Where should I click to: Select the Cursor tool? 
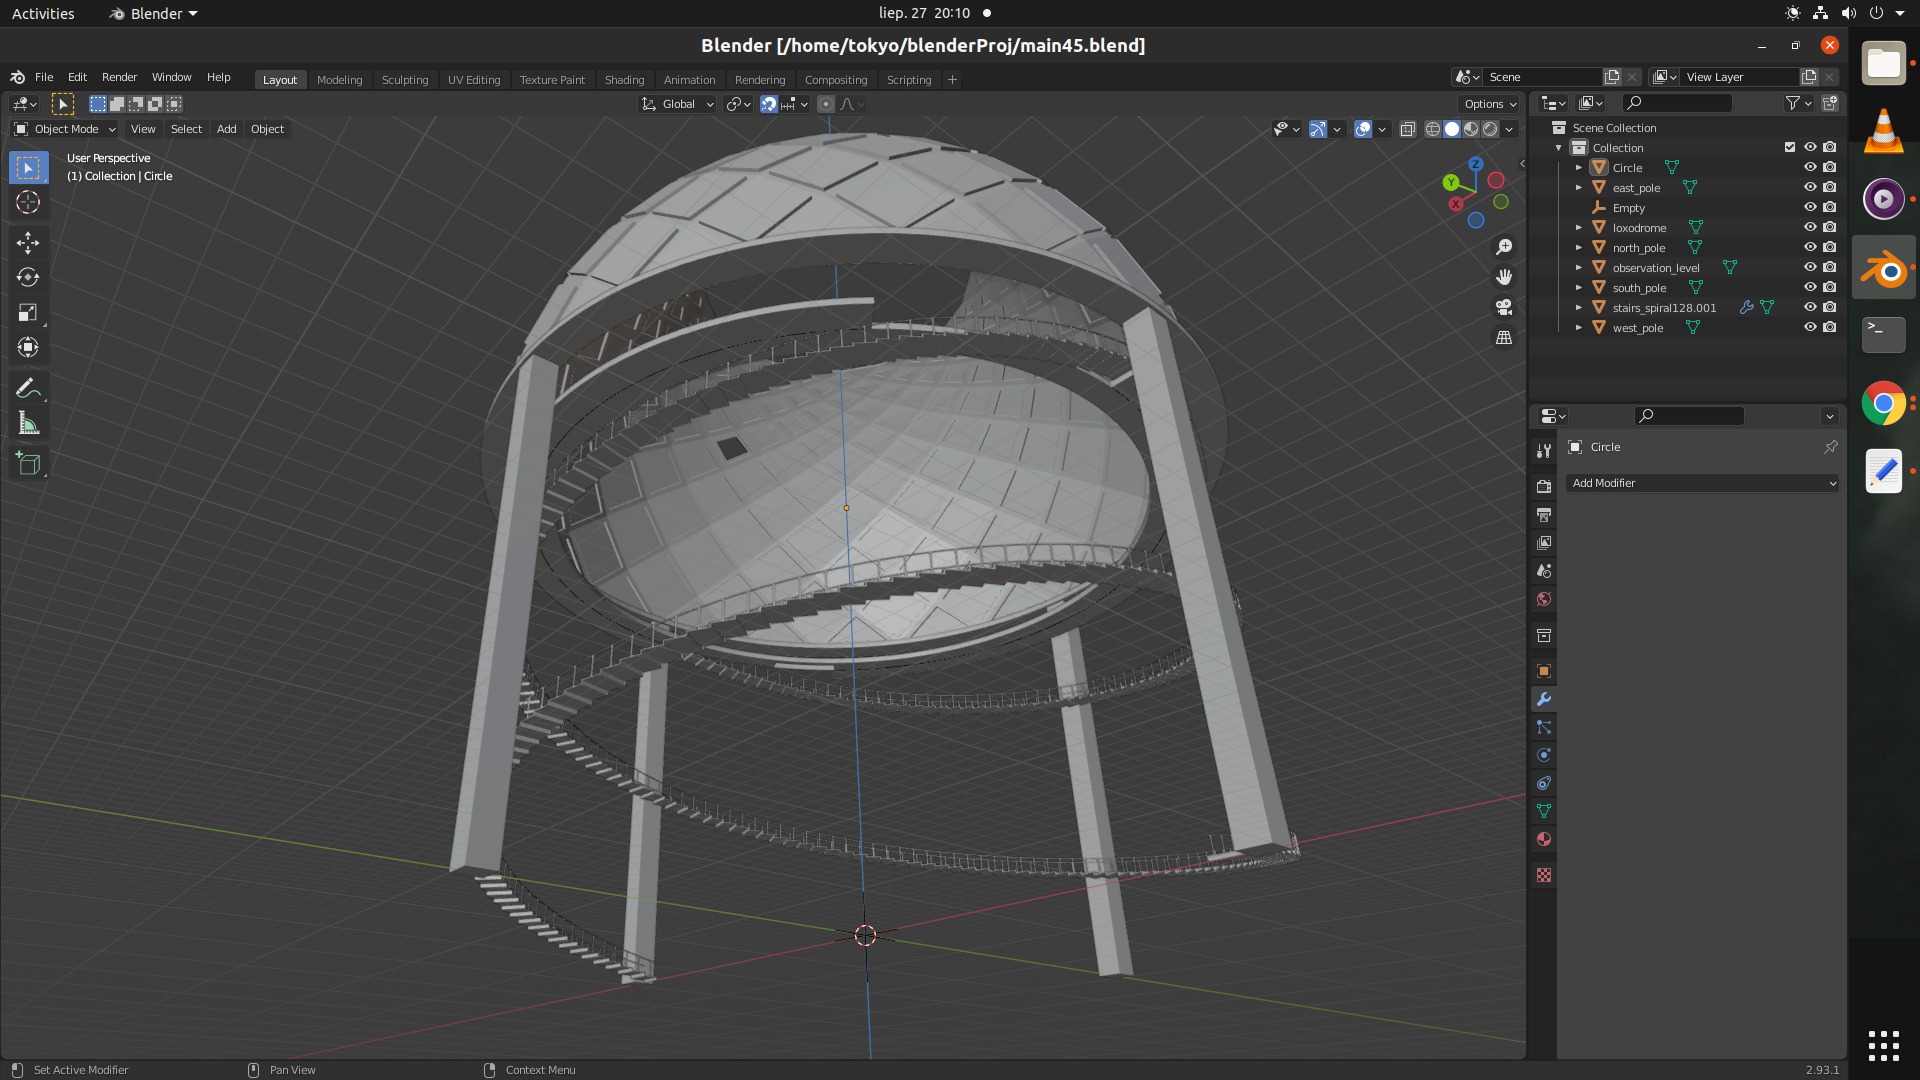pos(28,203)
